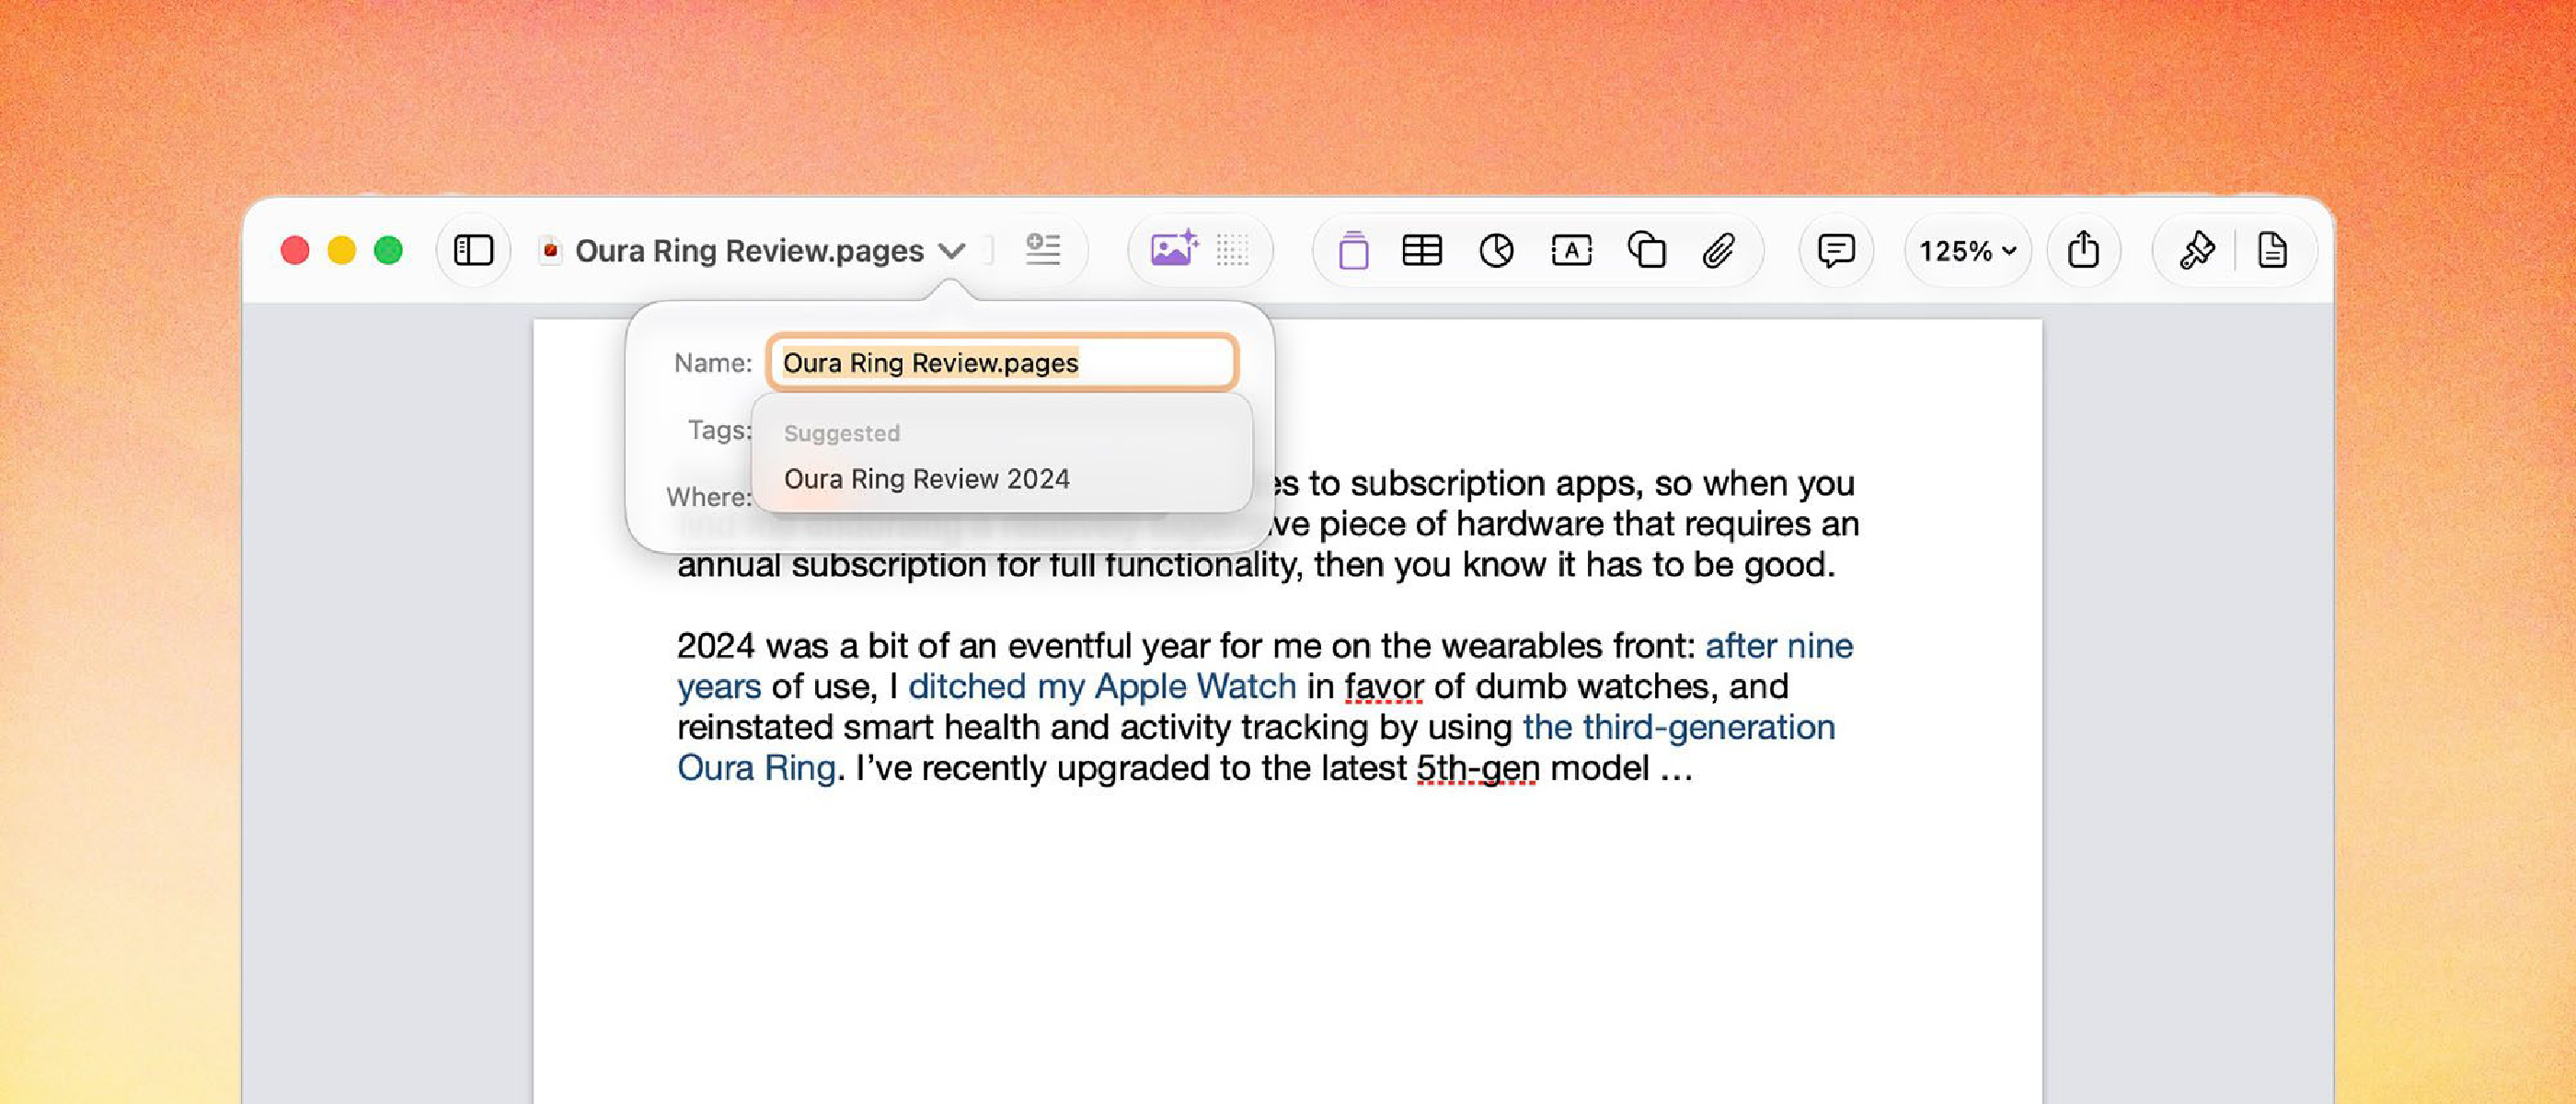Insert a shape from the toolbar

coord(1646,250)
